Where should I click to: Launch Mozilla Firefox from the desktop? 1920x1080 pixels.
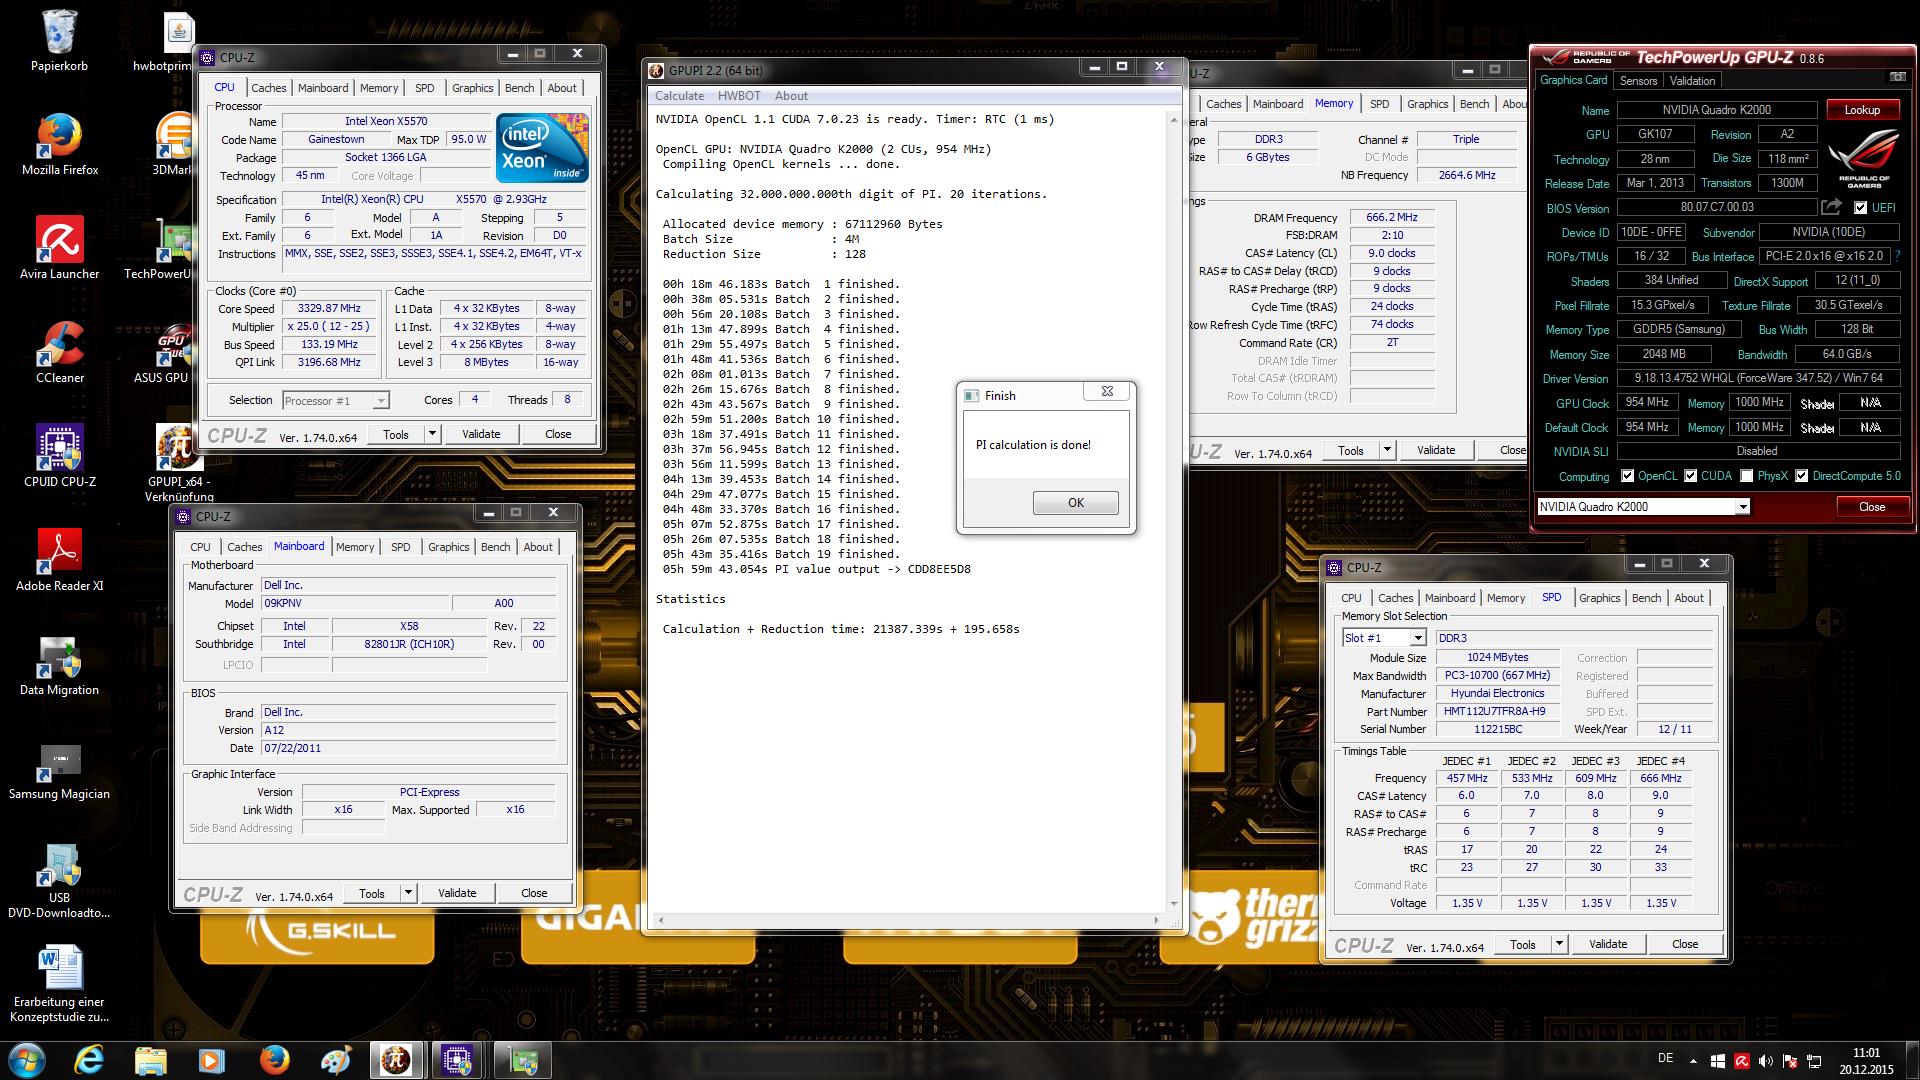point(60,146)
